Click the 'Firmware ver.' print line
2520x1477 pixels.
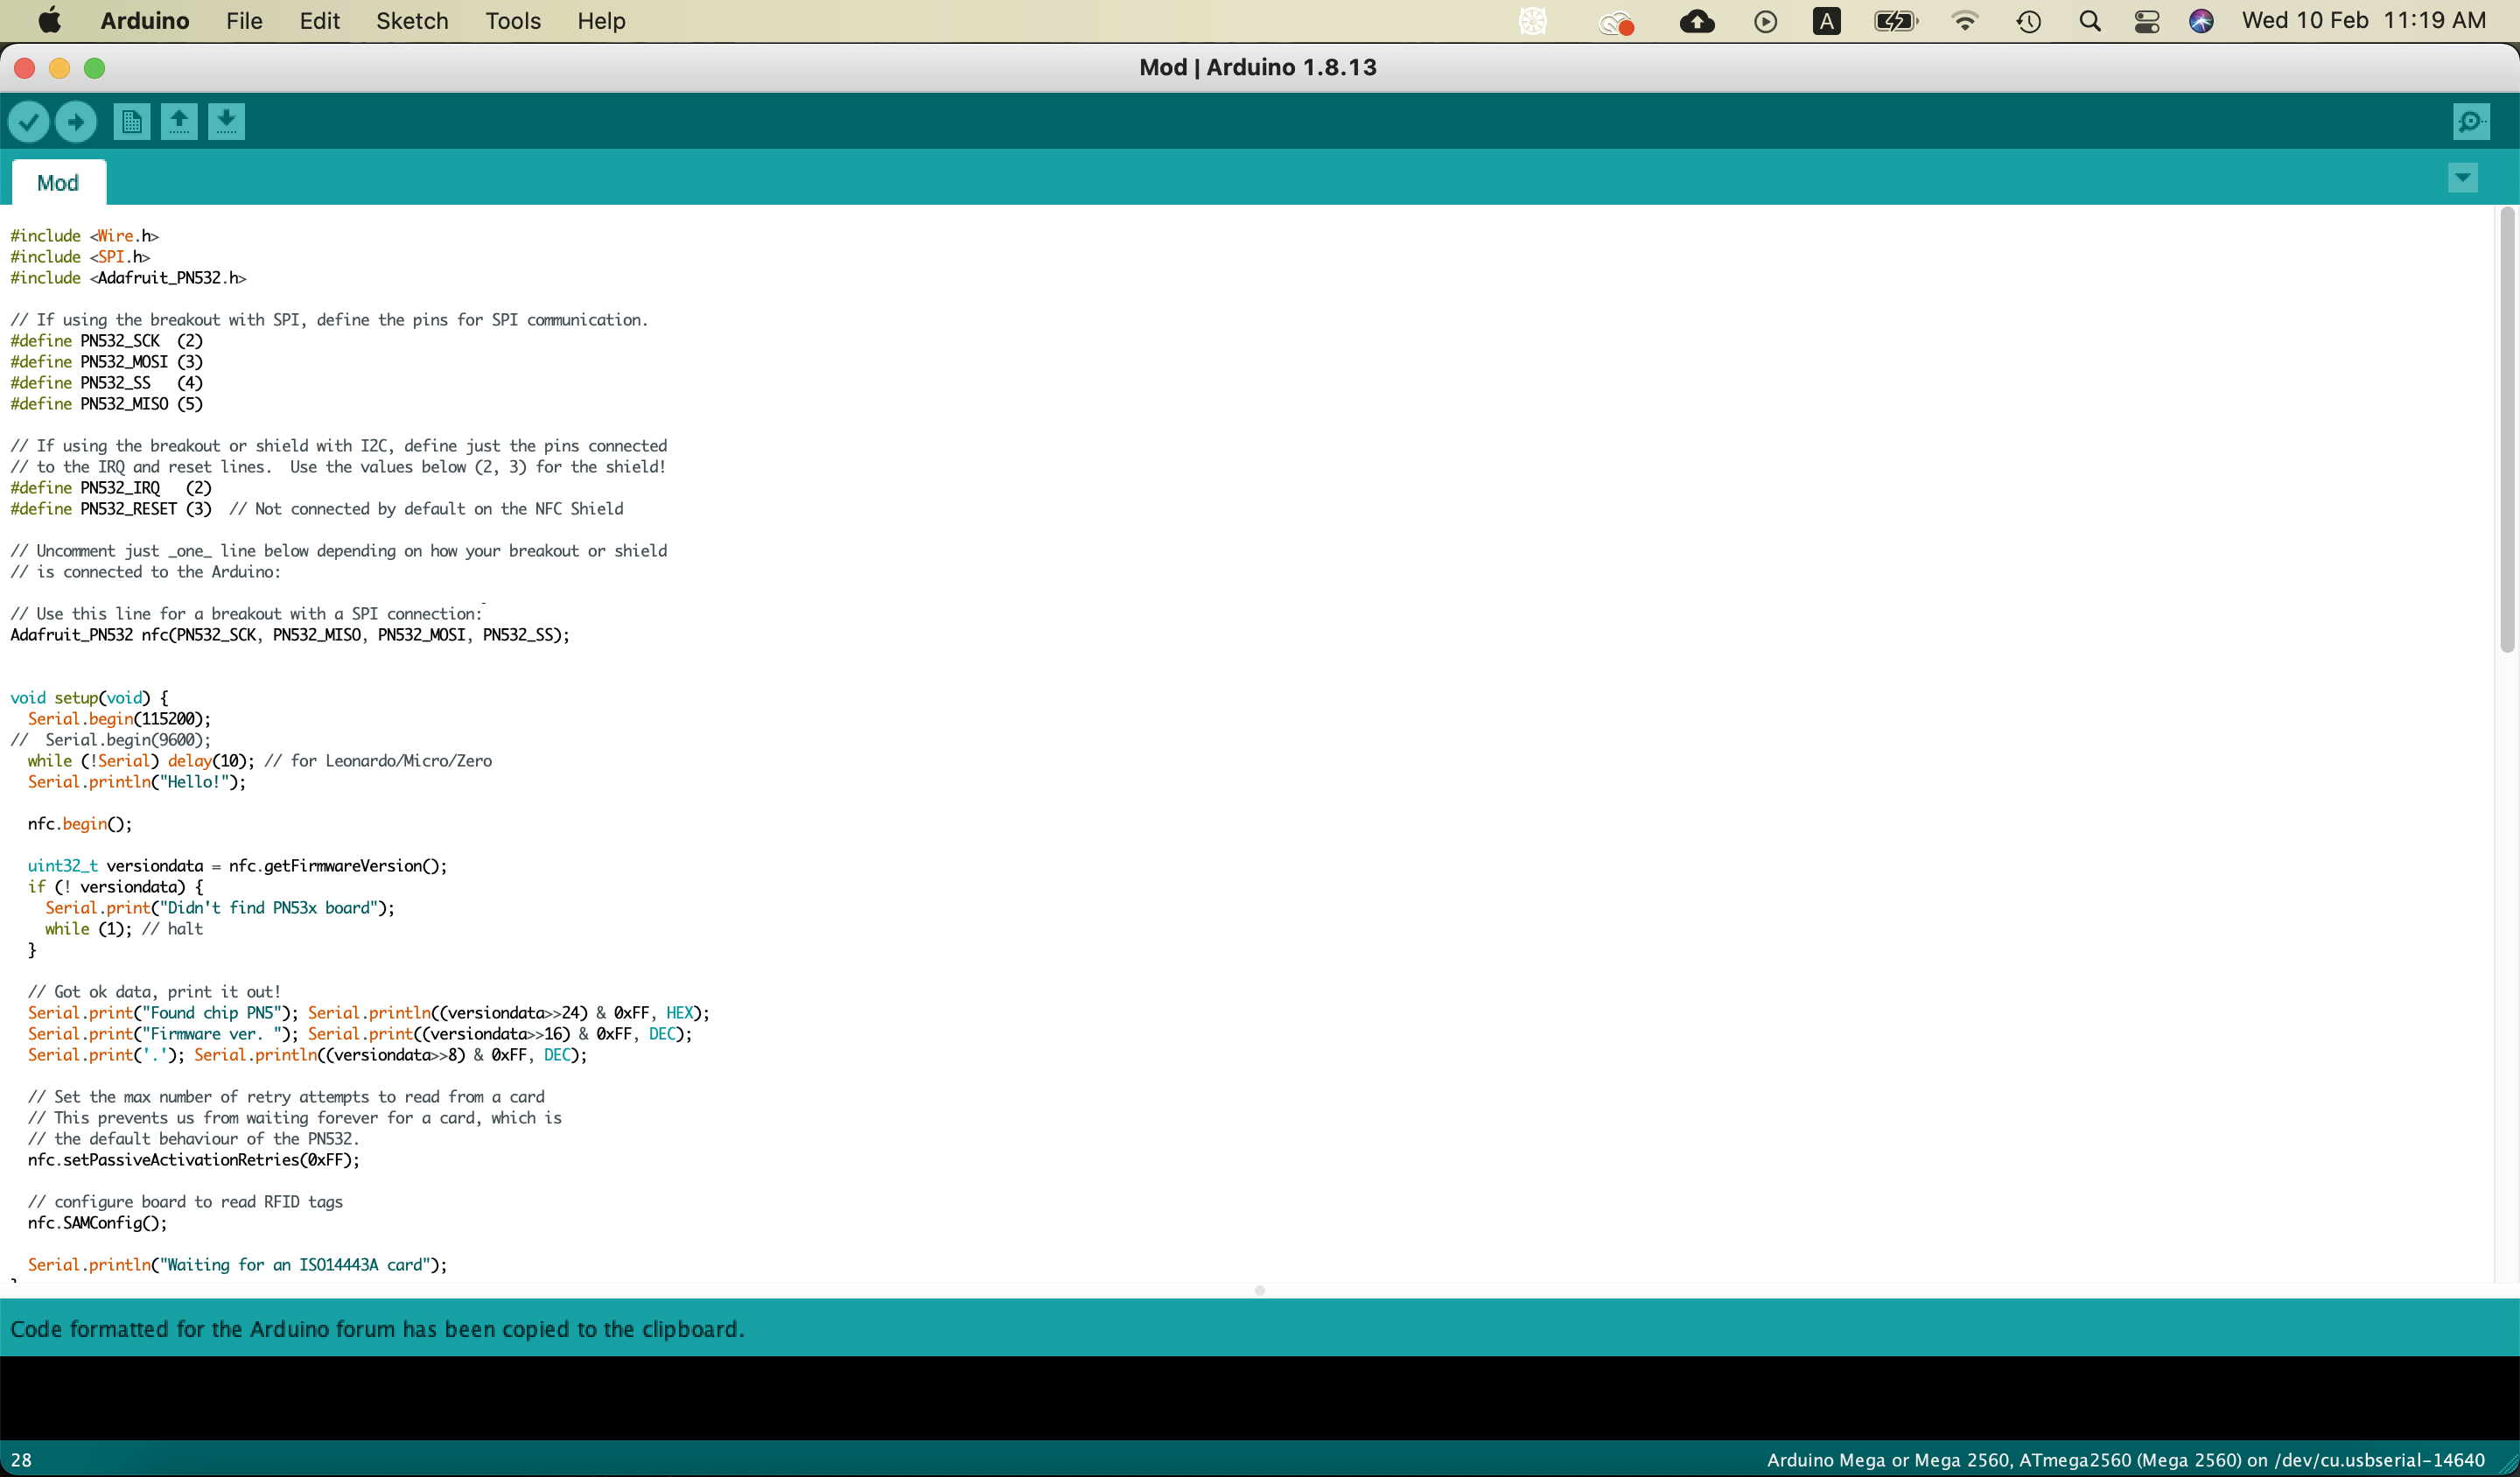click(360, 1034)
